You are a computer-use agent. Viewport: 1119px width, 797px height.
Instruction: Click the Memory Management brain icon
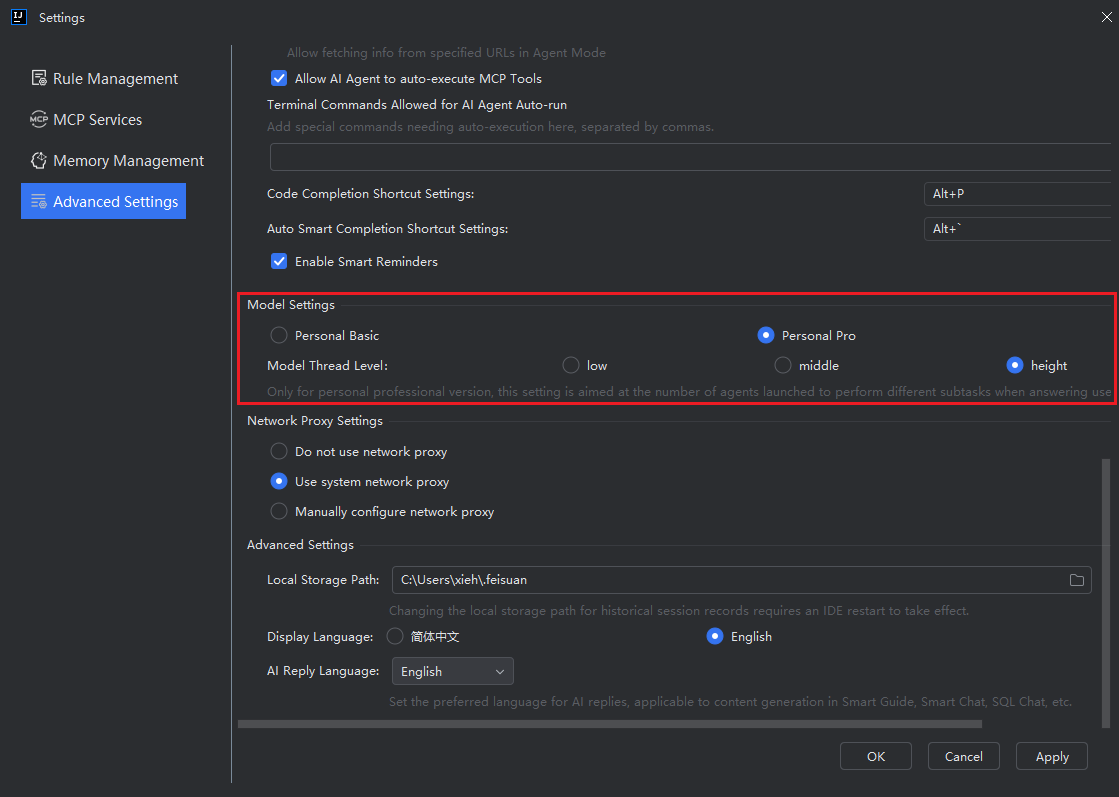click(39, 161)
